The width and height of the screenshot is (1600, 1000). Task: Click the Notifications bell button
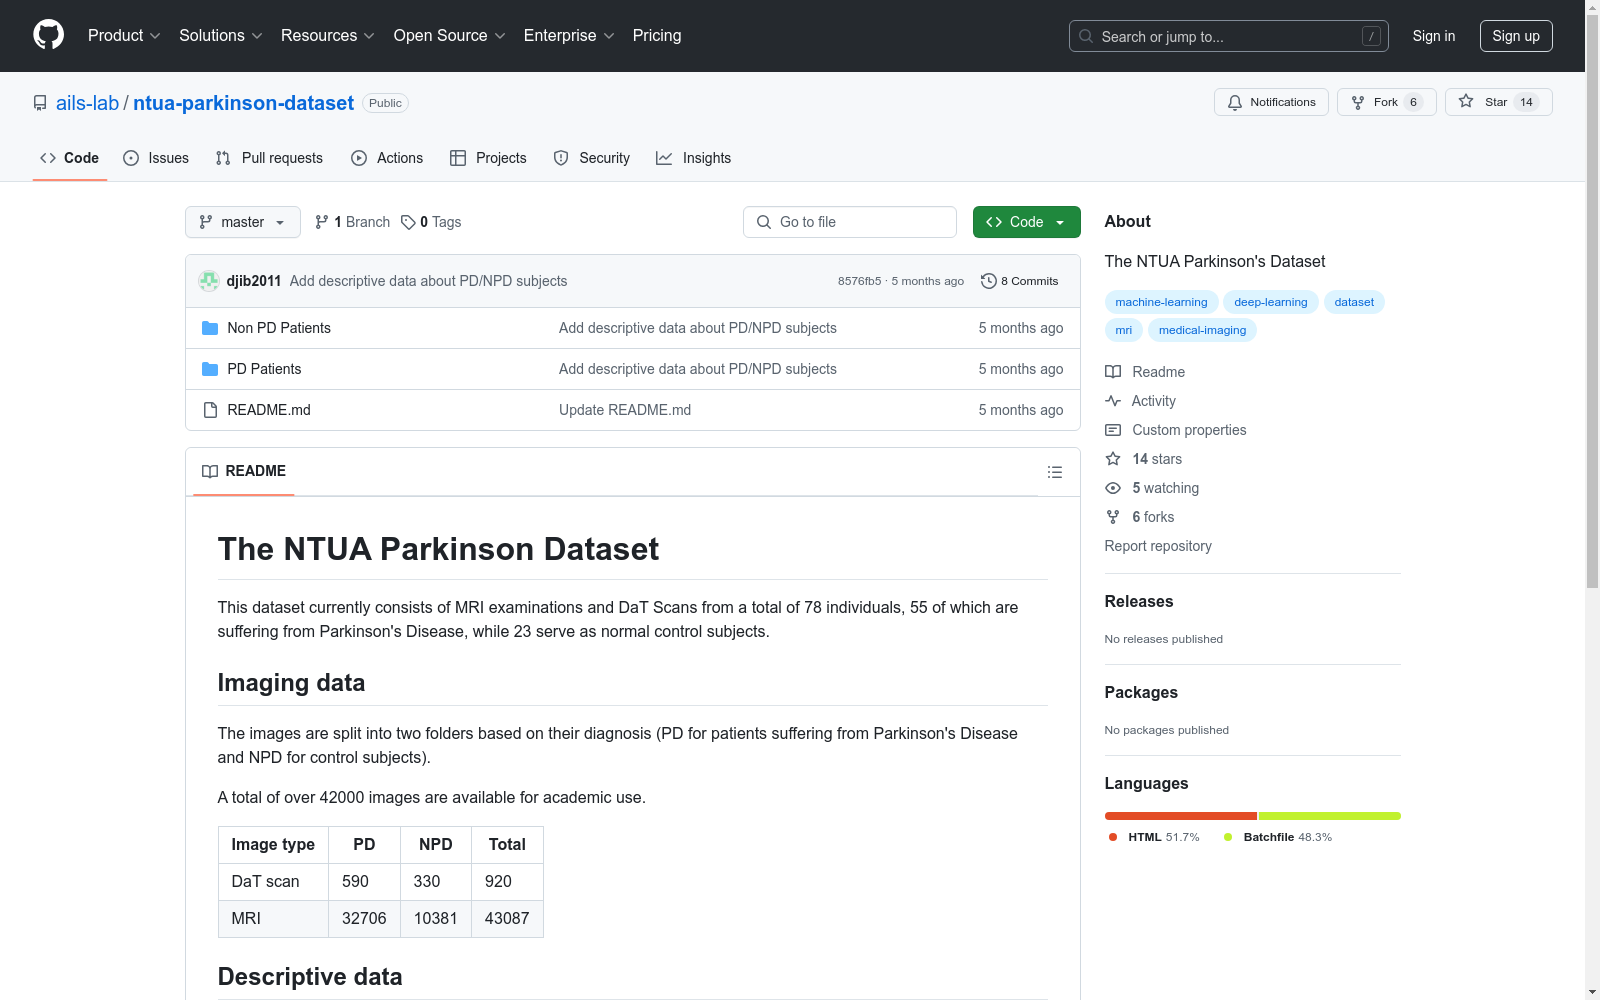pos(1271,102)
